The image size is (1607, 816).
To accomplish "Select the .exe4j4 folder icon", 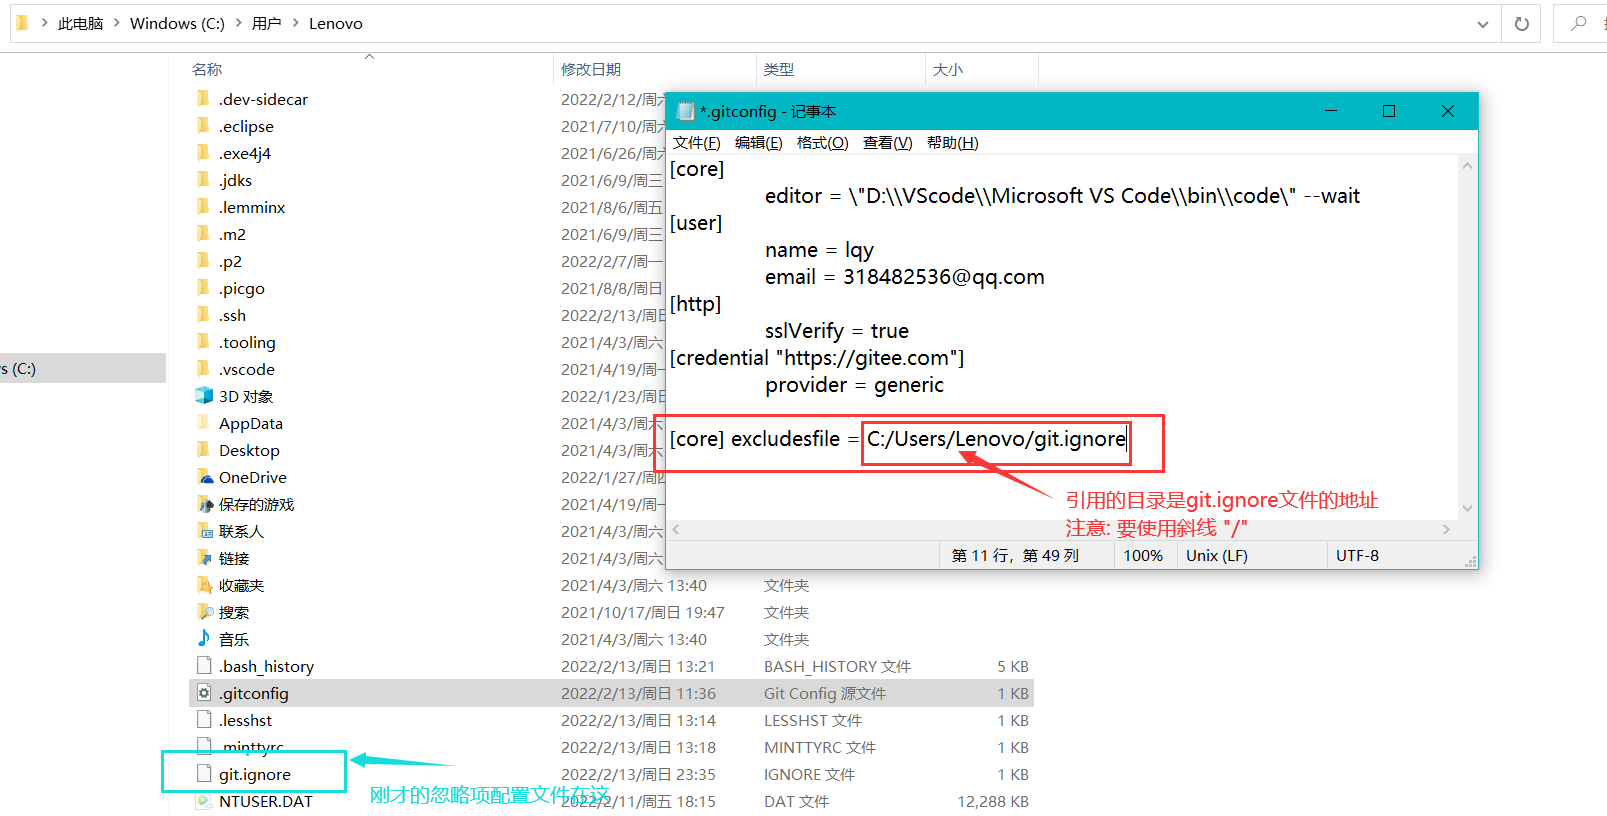I will [204, 153].
